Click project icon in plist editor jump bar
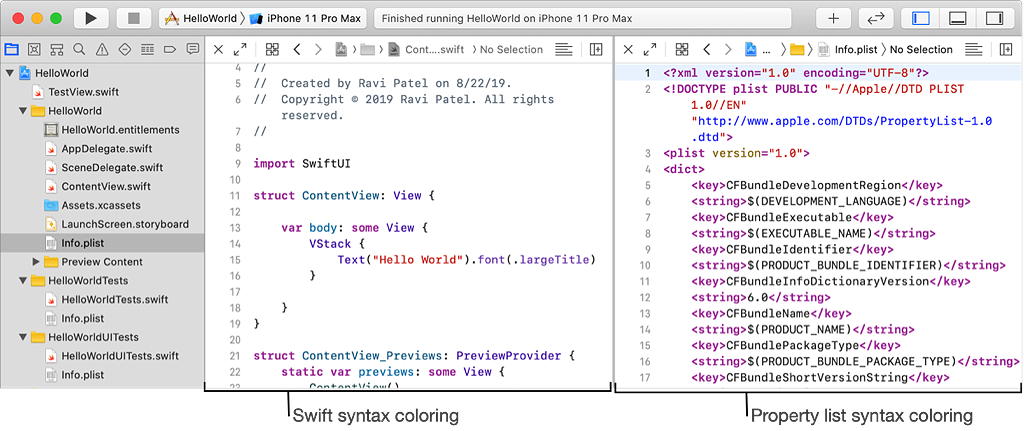Image resolution: width=1024 pixels, height=431 pixels. pyautogui.click(x=751, y=49)
